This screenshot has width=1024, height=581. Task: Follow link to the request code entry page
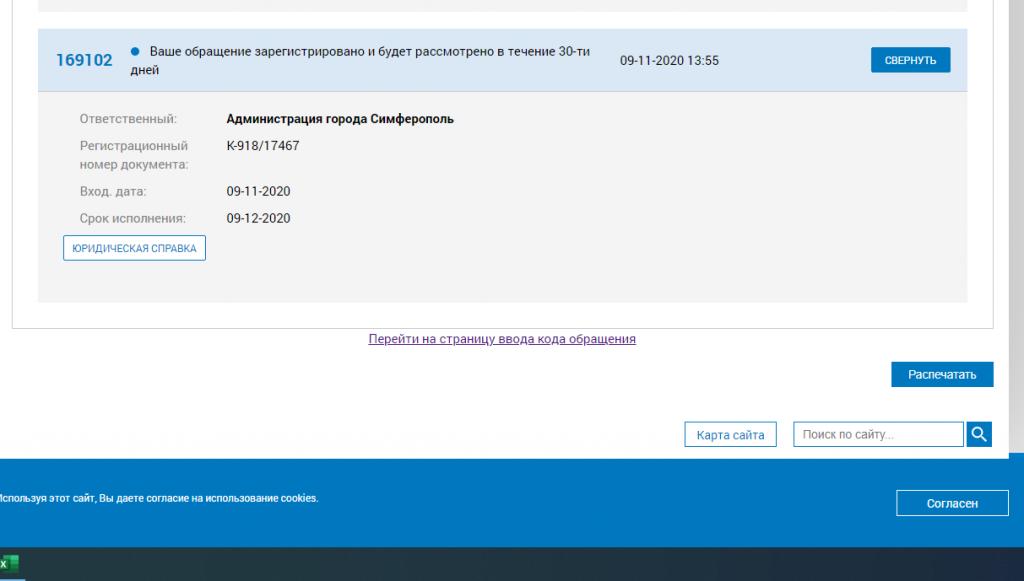point(502,339)
